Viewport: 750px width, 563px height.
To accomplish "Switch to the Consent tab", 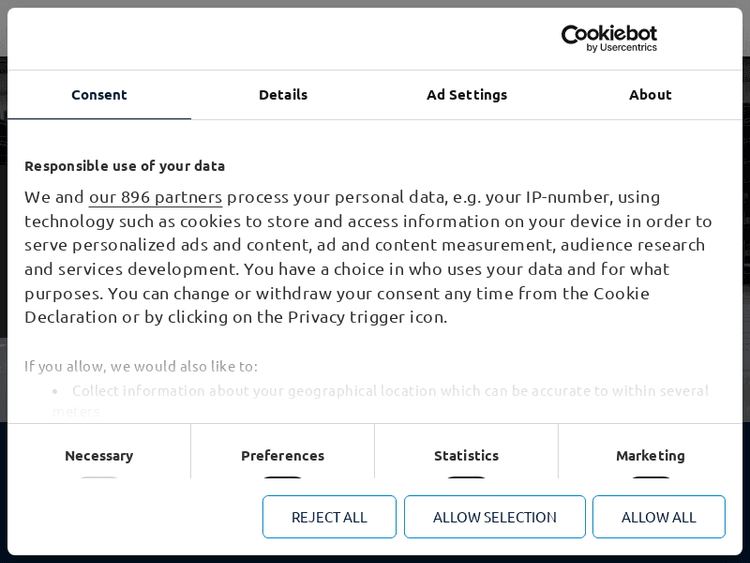I will coord(99,95).
